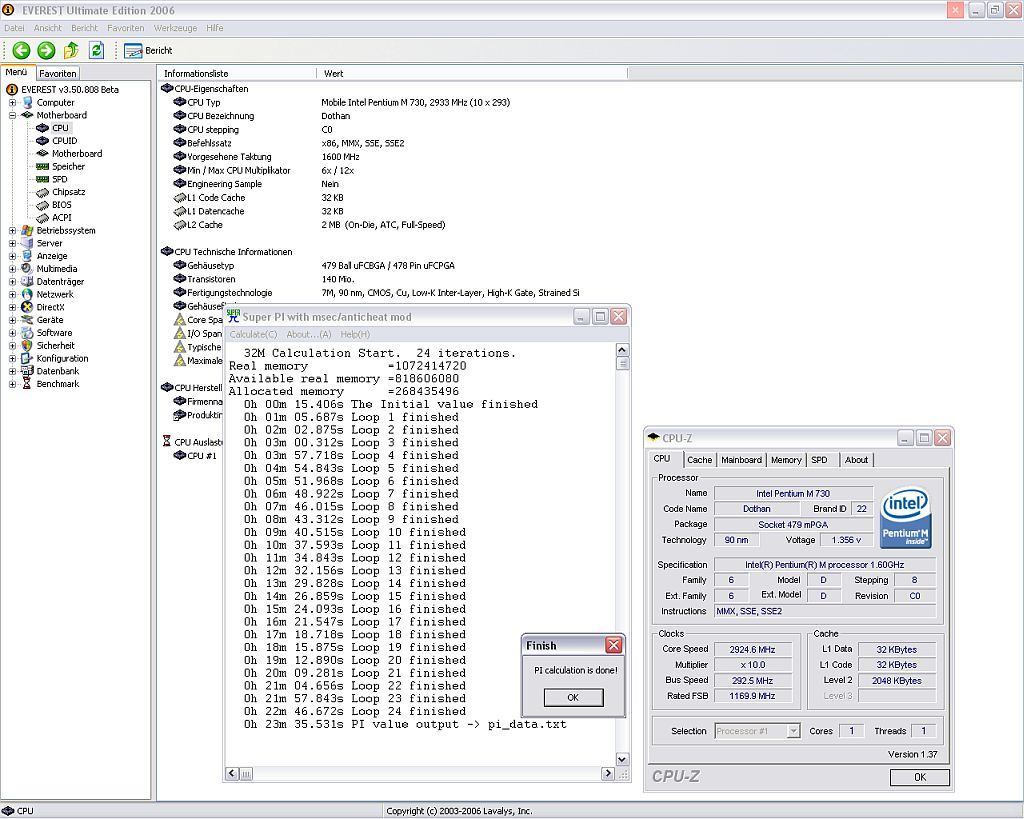Viewport: 1024px width, 819px height.
Task: Click OK in the Finish dialog
Action: click(573, 698)
